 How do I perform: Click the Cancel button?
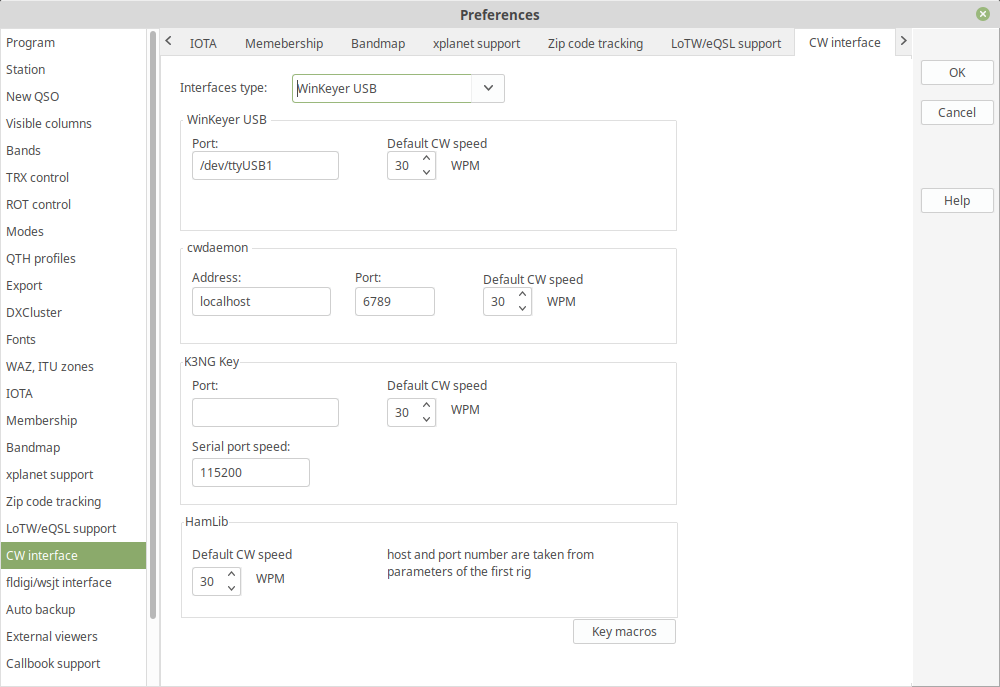pyautogui.click(x=957, y=113)
